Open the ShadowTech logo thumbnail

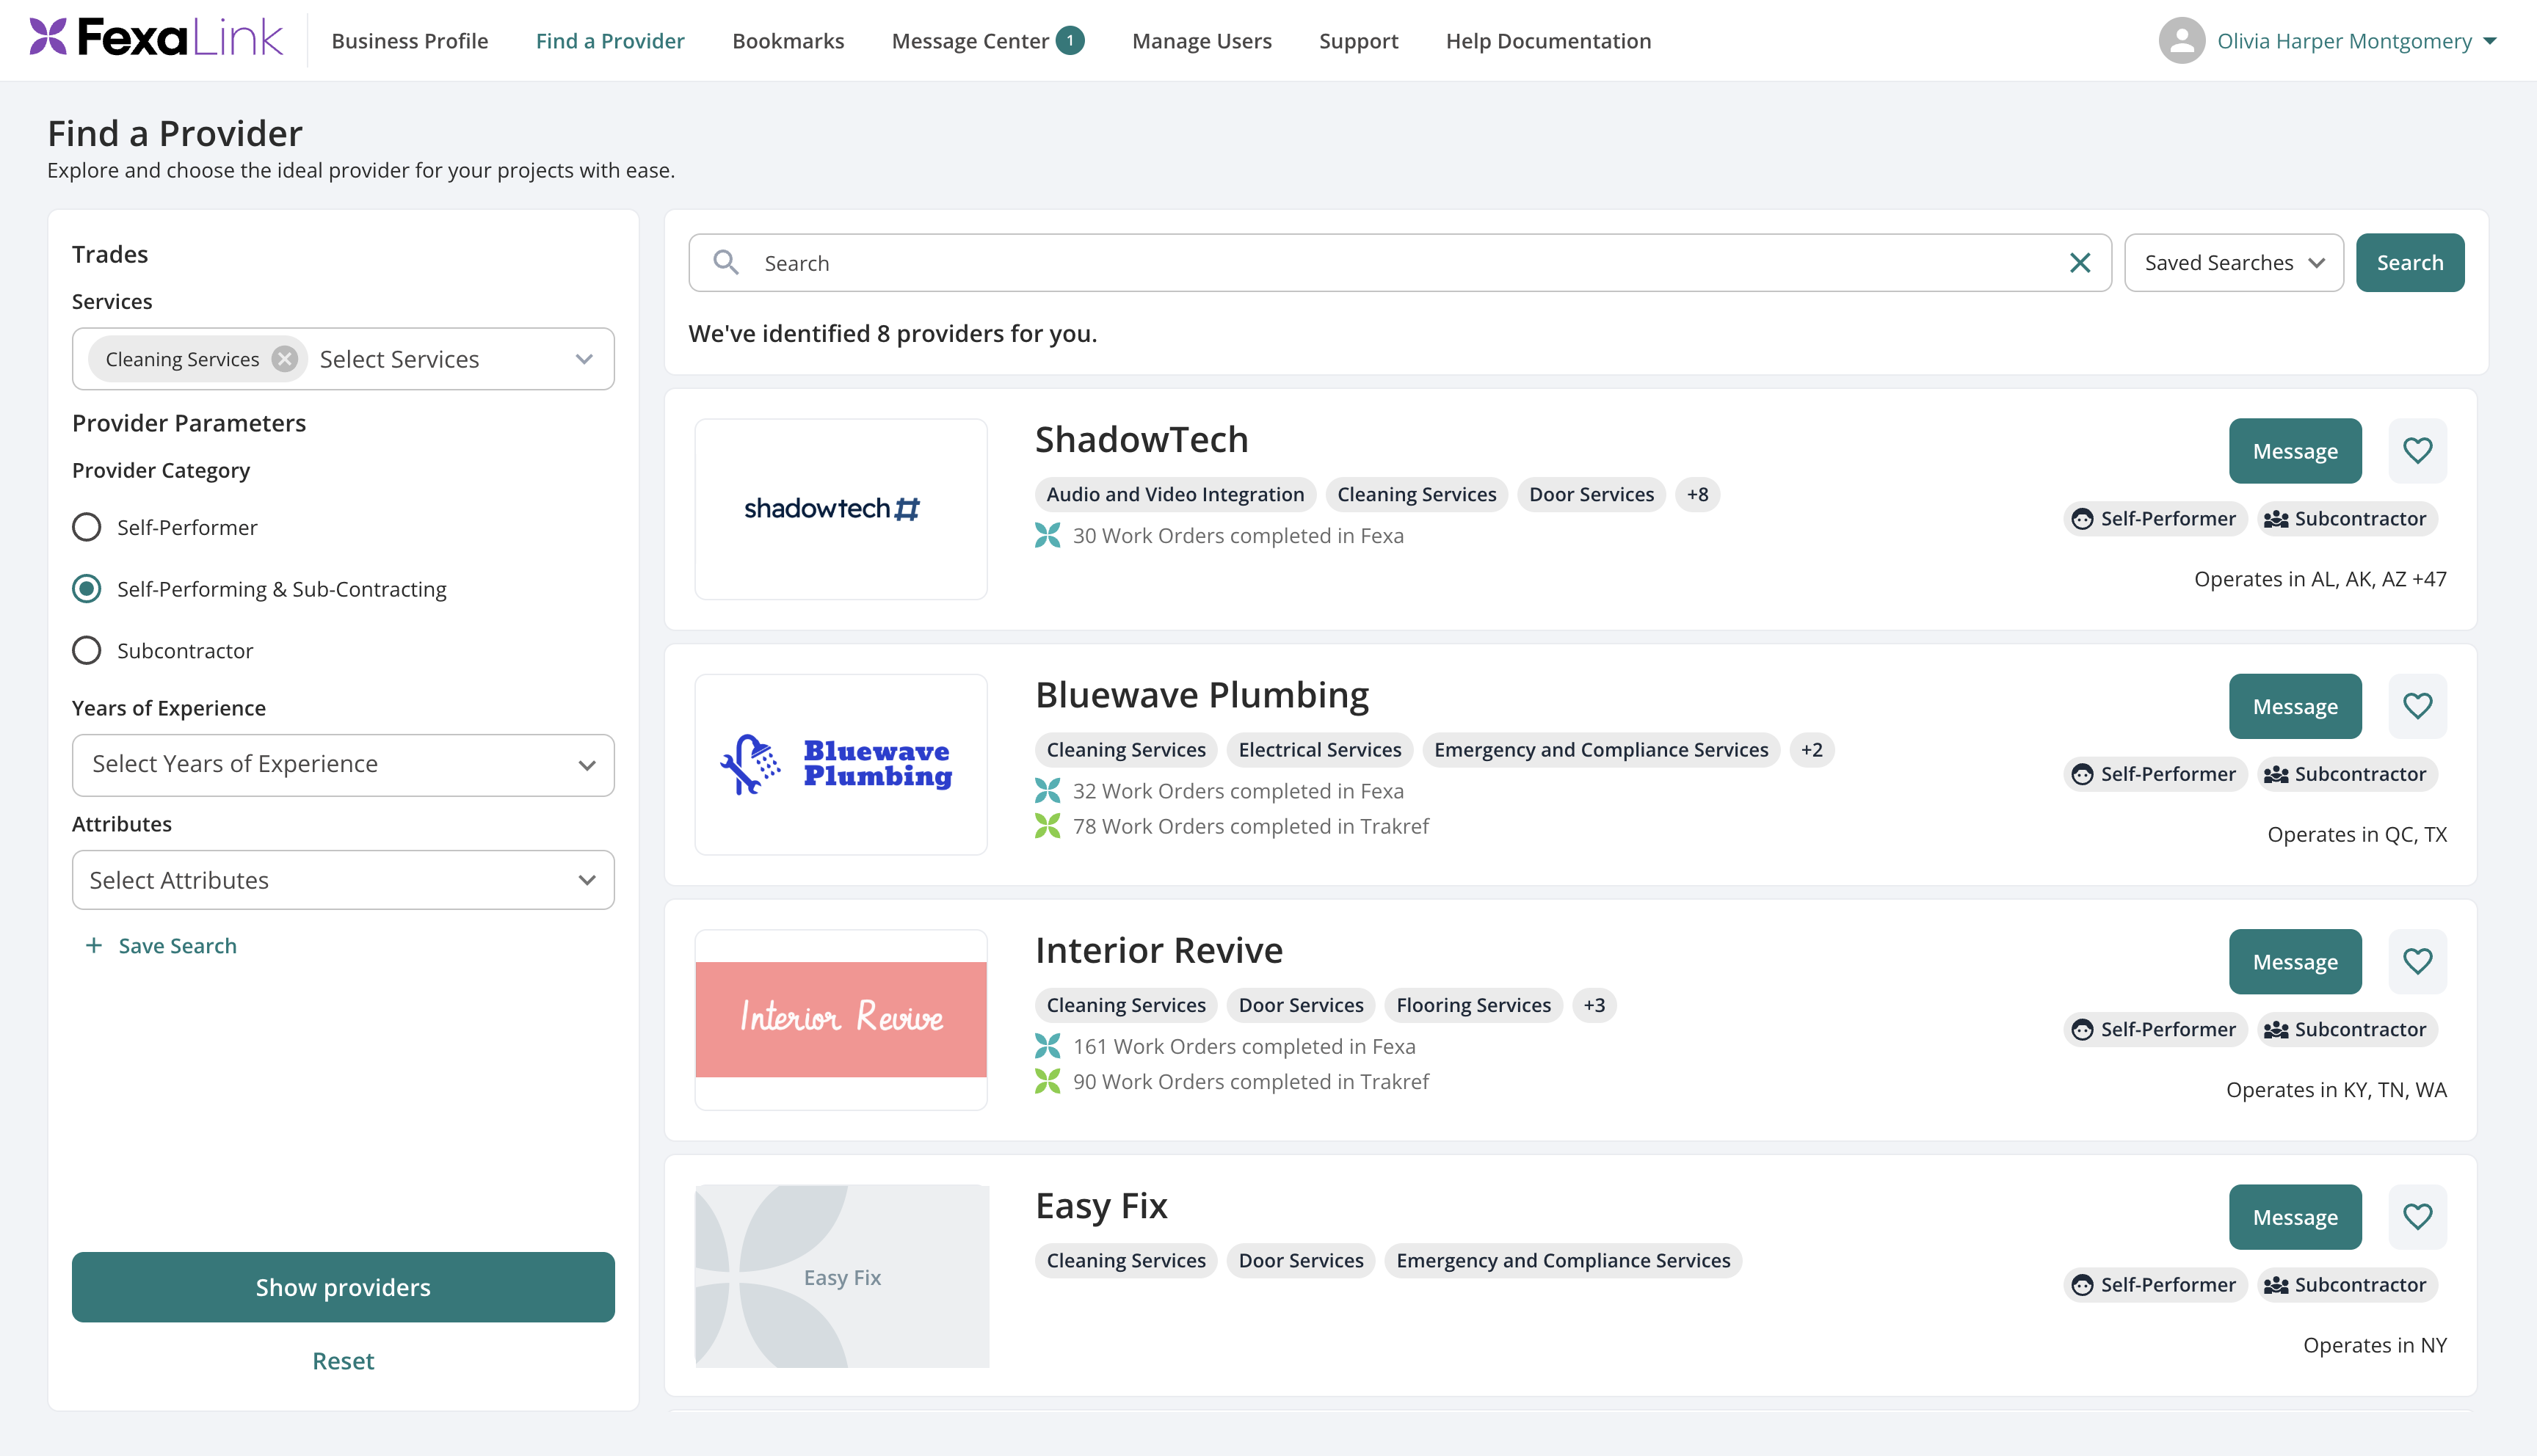[x=841, y=509]
